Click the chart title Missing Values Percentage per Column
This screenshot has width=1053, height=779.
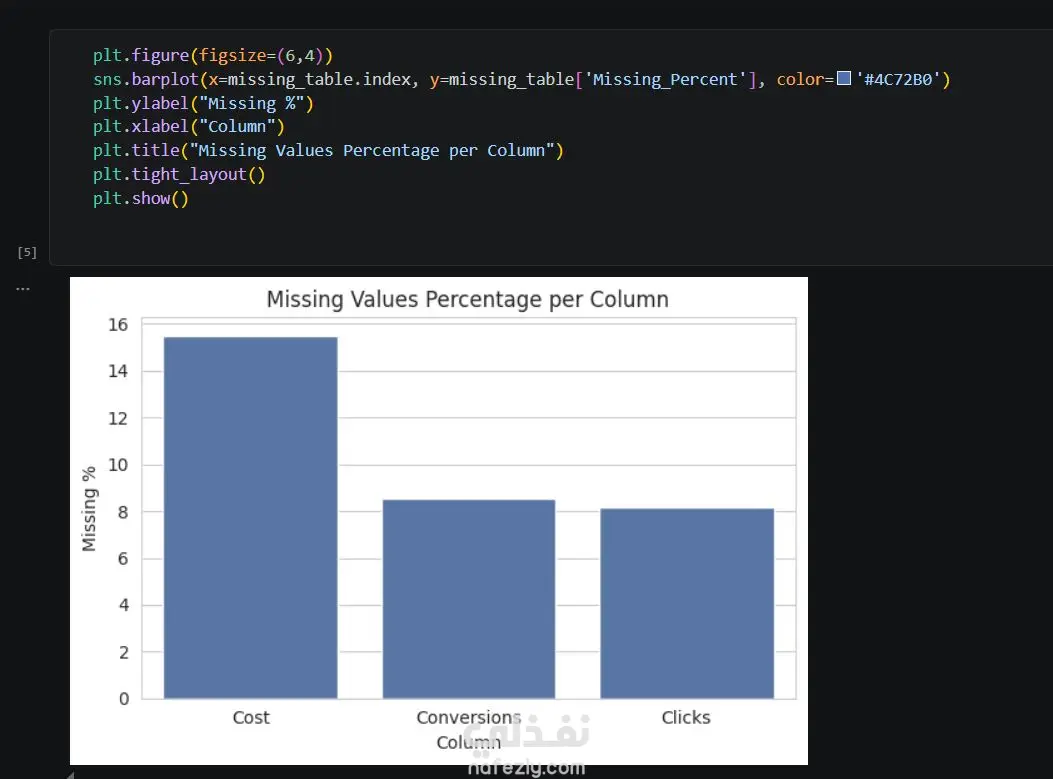point(467,299)
